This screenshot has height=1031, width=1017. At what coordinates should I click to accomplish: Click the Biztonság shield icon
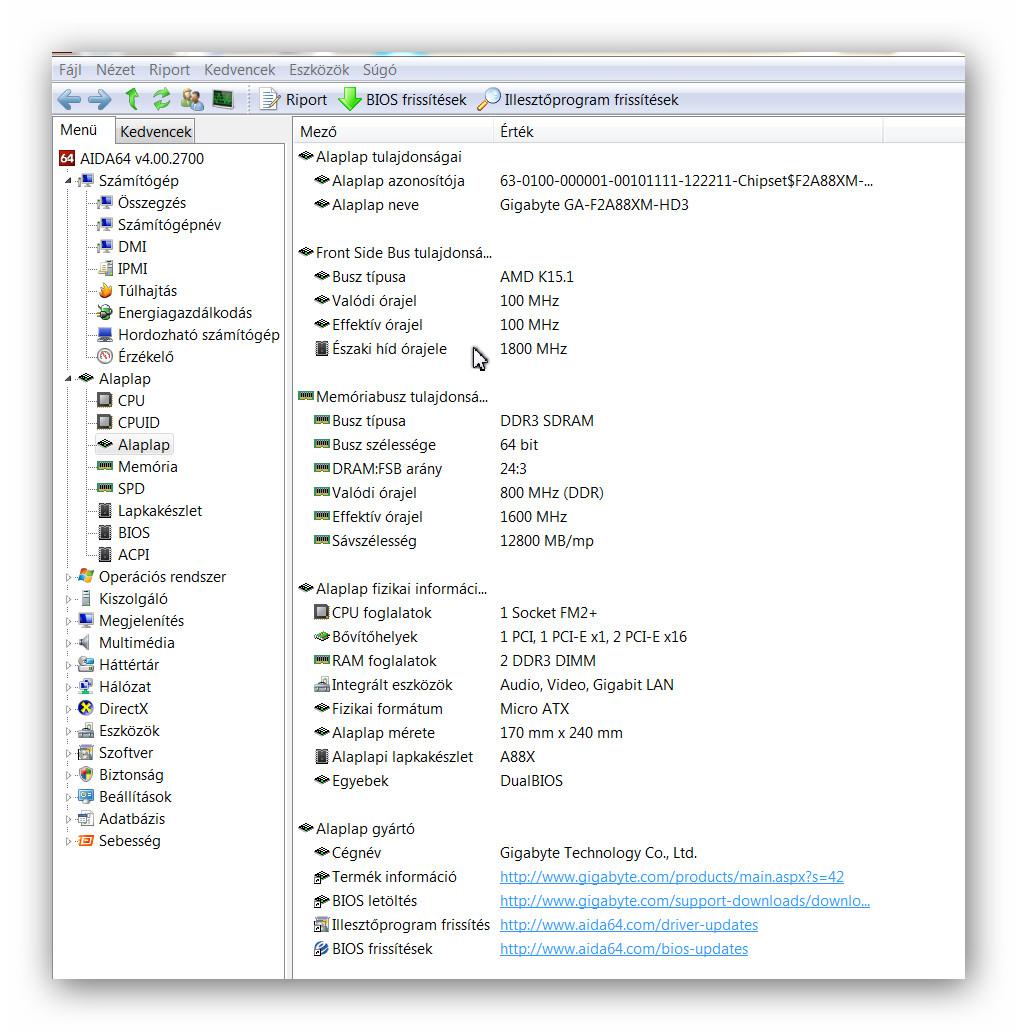85,775
